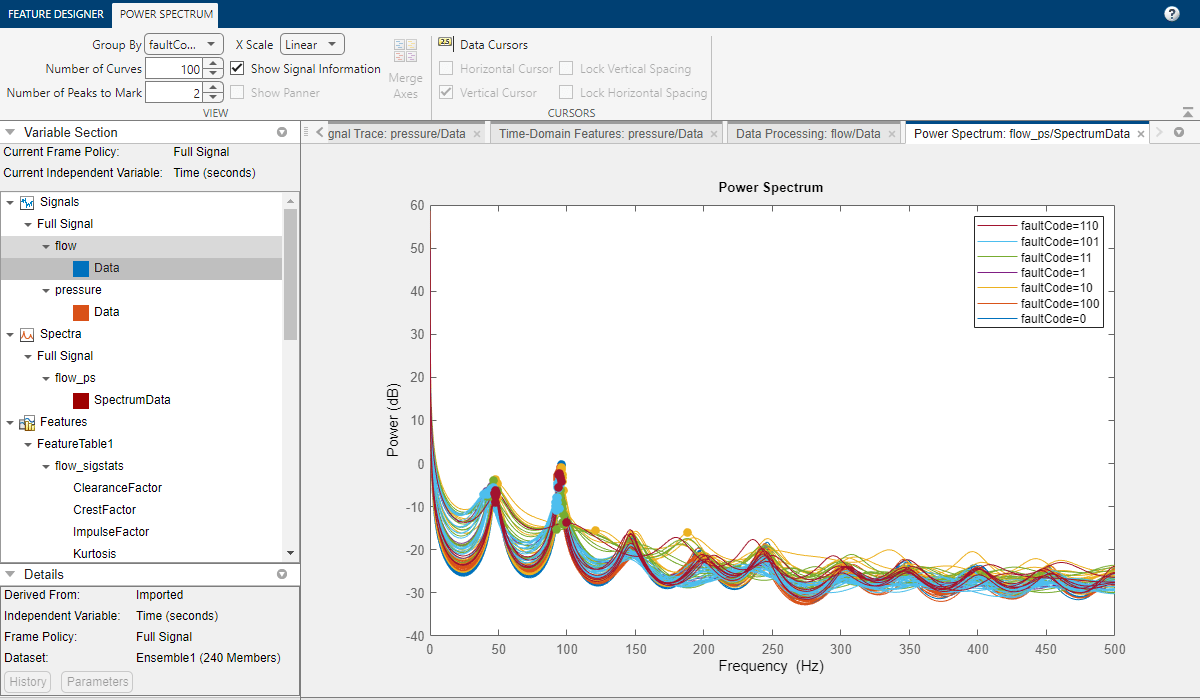The width and height of the screenshot is (1200, 700).
Task: Click the Signals waveform icon in tree
Action: pyautogui.click(x=27, y=202)
